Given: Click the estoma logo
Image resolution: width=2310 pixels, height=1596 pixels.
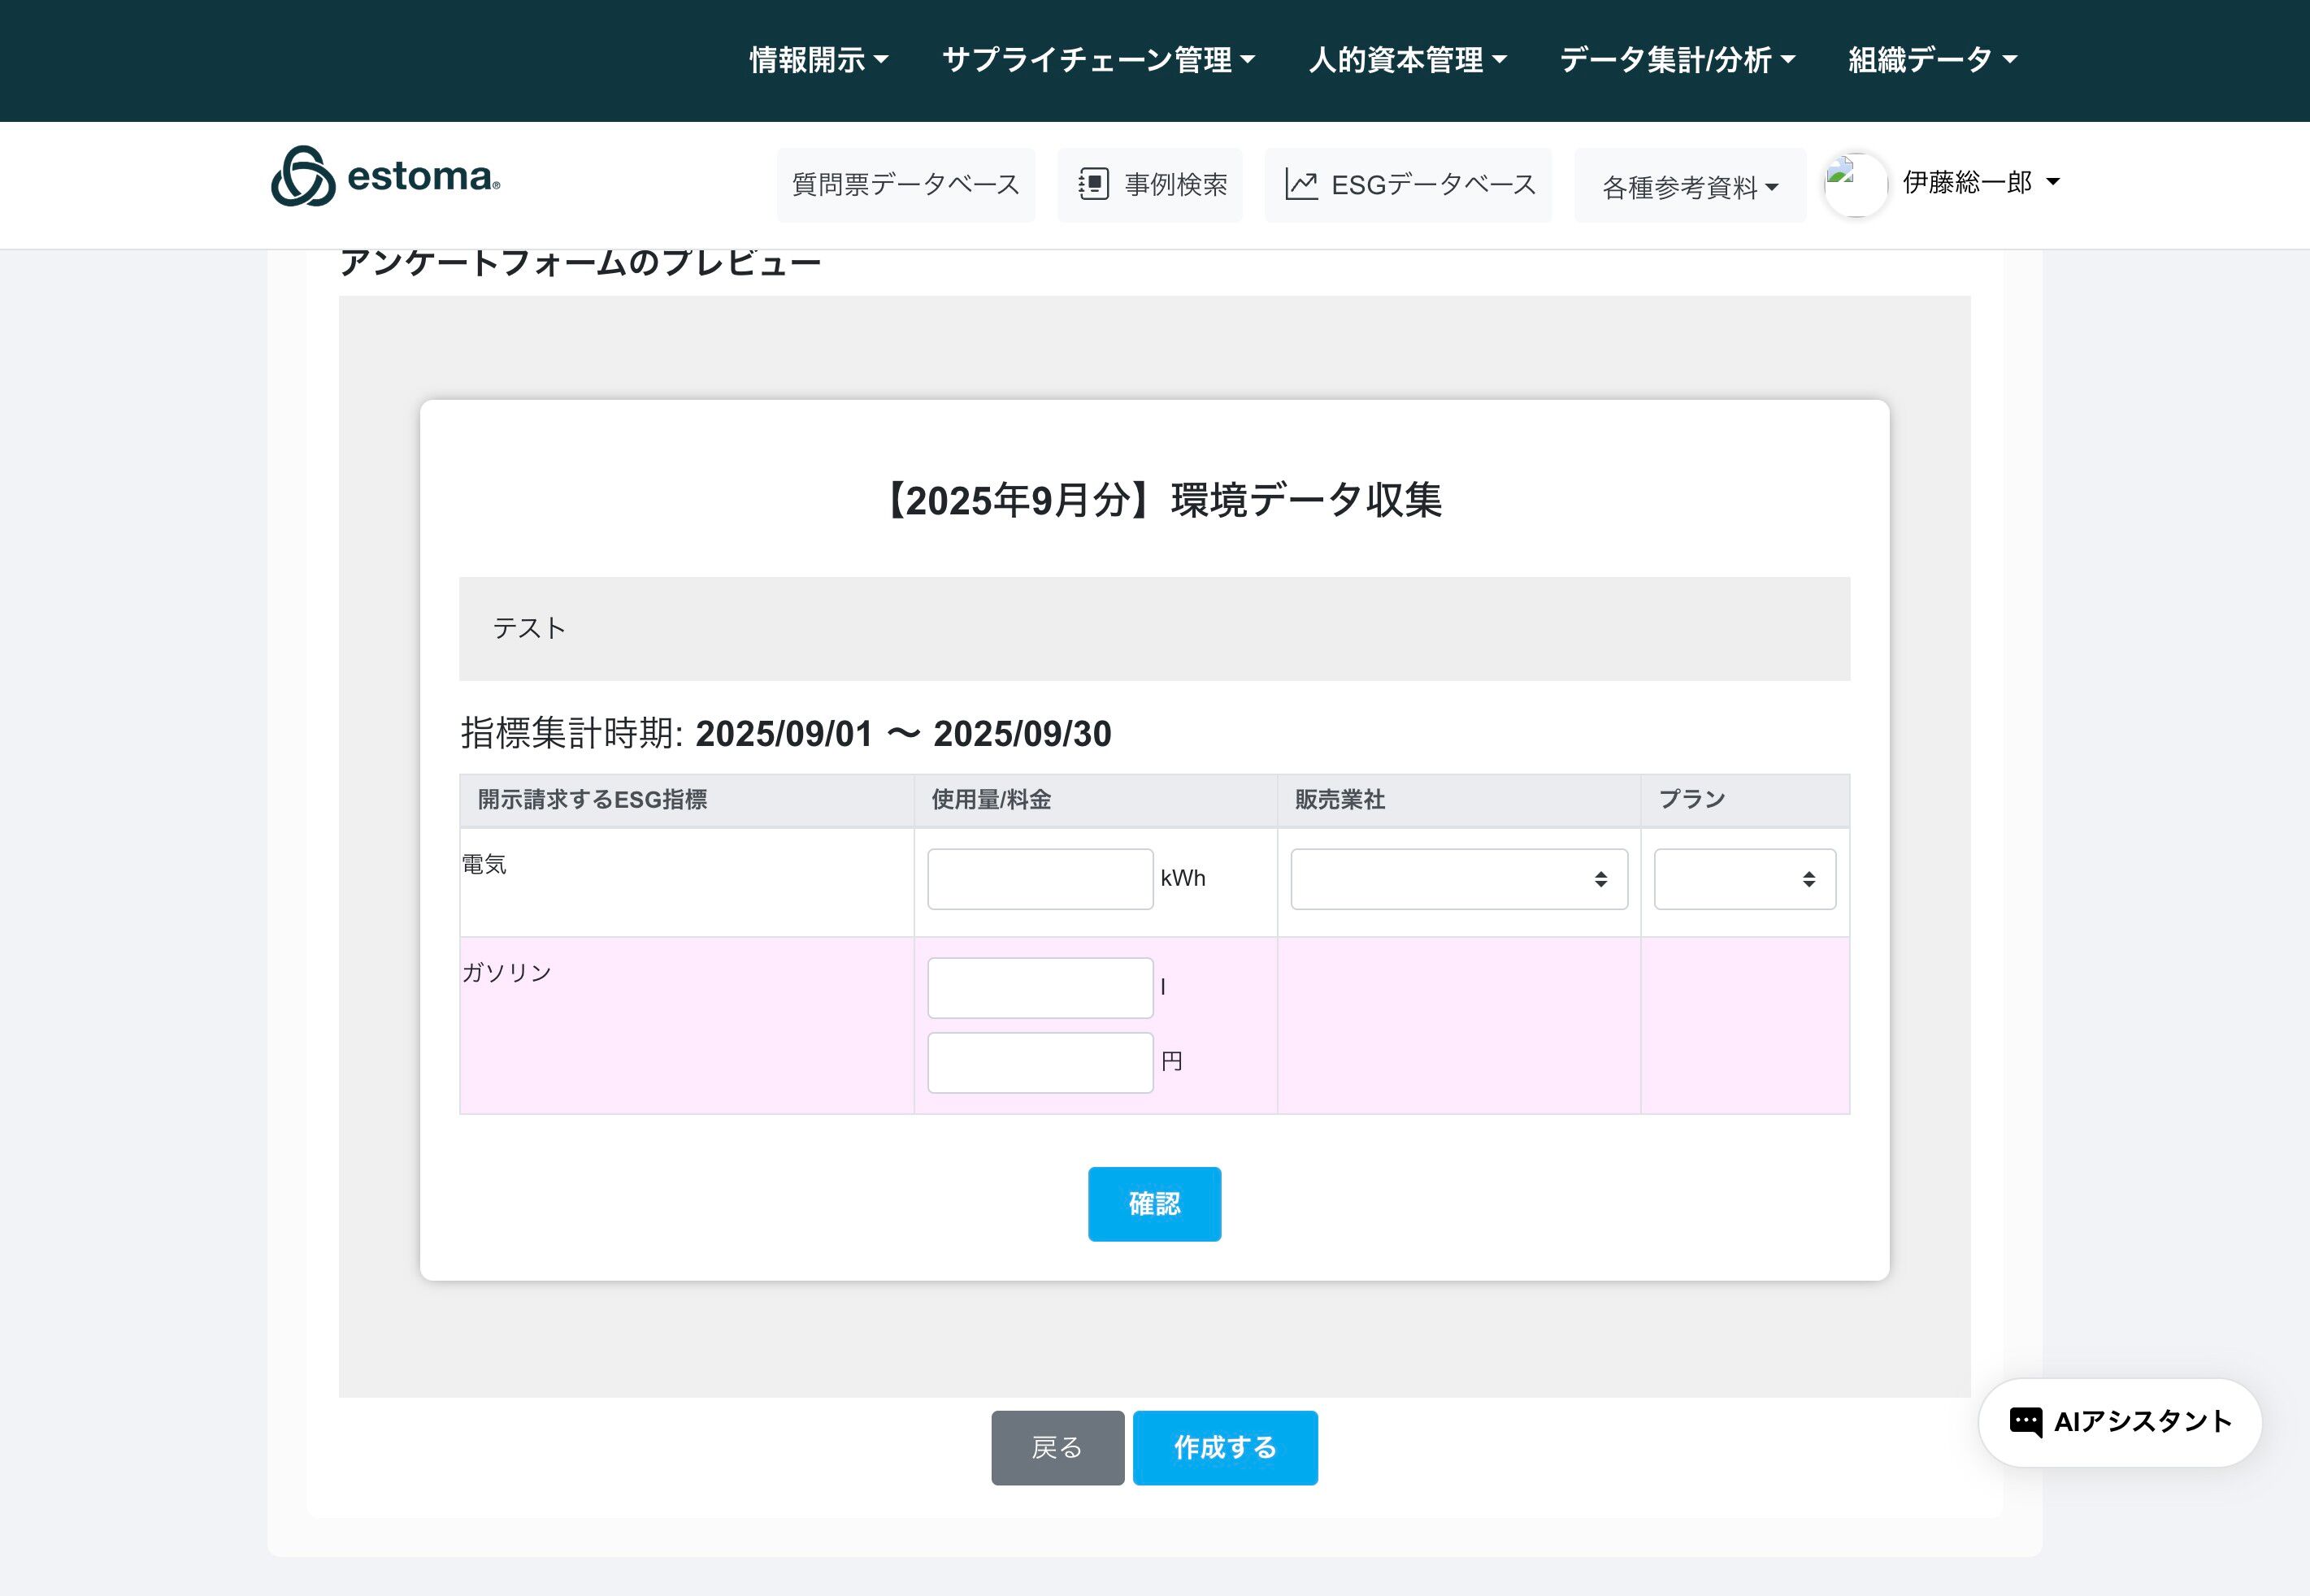Looking at the screenshot, I should (385, 177).
